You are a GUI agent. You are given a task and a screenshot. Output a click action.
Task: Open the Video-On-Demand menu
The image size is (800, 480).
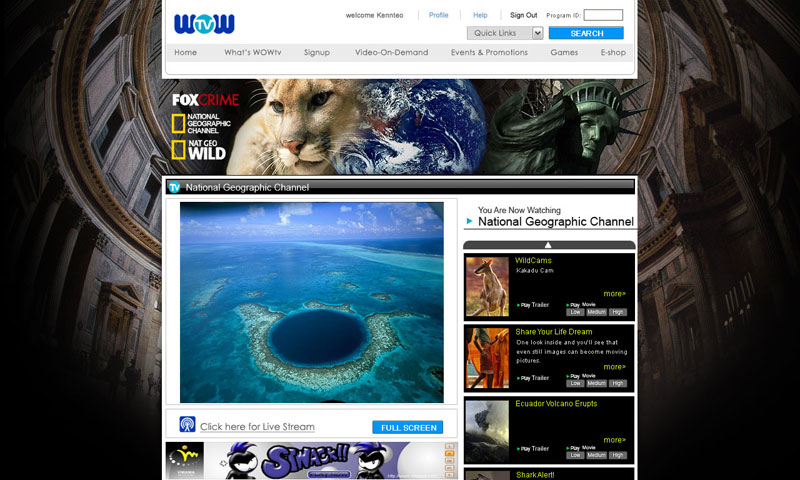click(x=391, y=52)
